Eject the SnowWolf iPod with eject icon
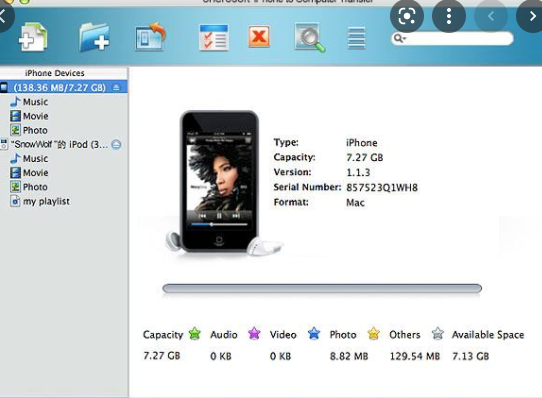Viewport: 542px width, 398px height. (x=116, y=144)
